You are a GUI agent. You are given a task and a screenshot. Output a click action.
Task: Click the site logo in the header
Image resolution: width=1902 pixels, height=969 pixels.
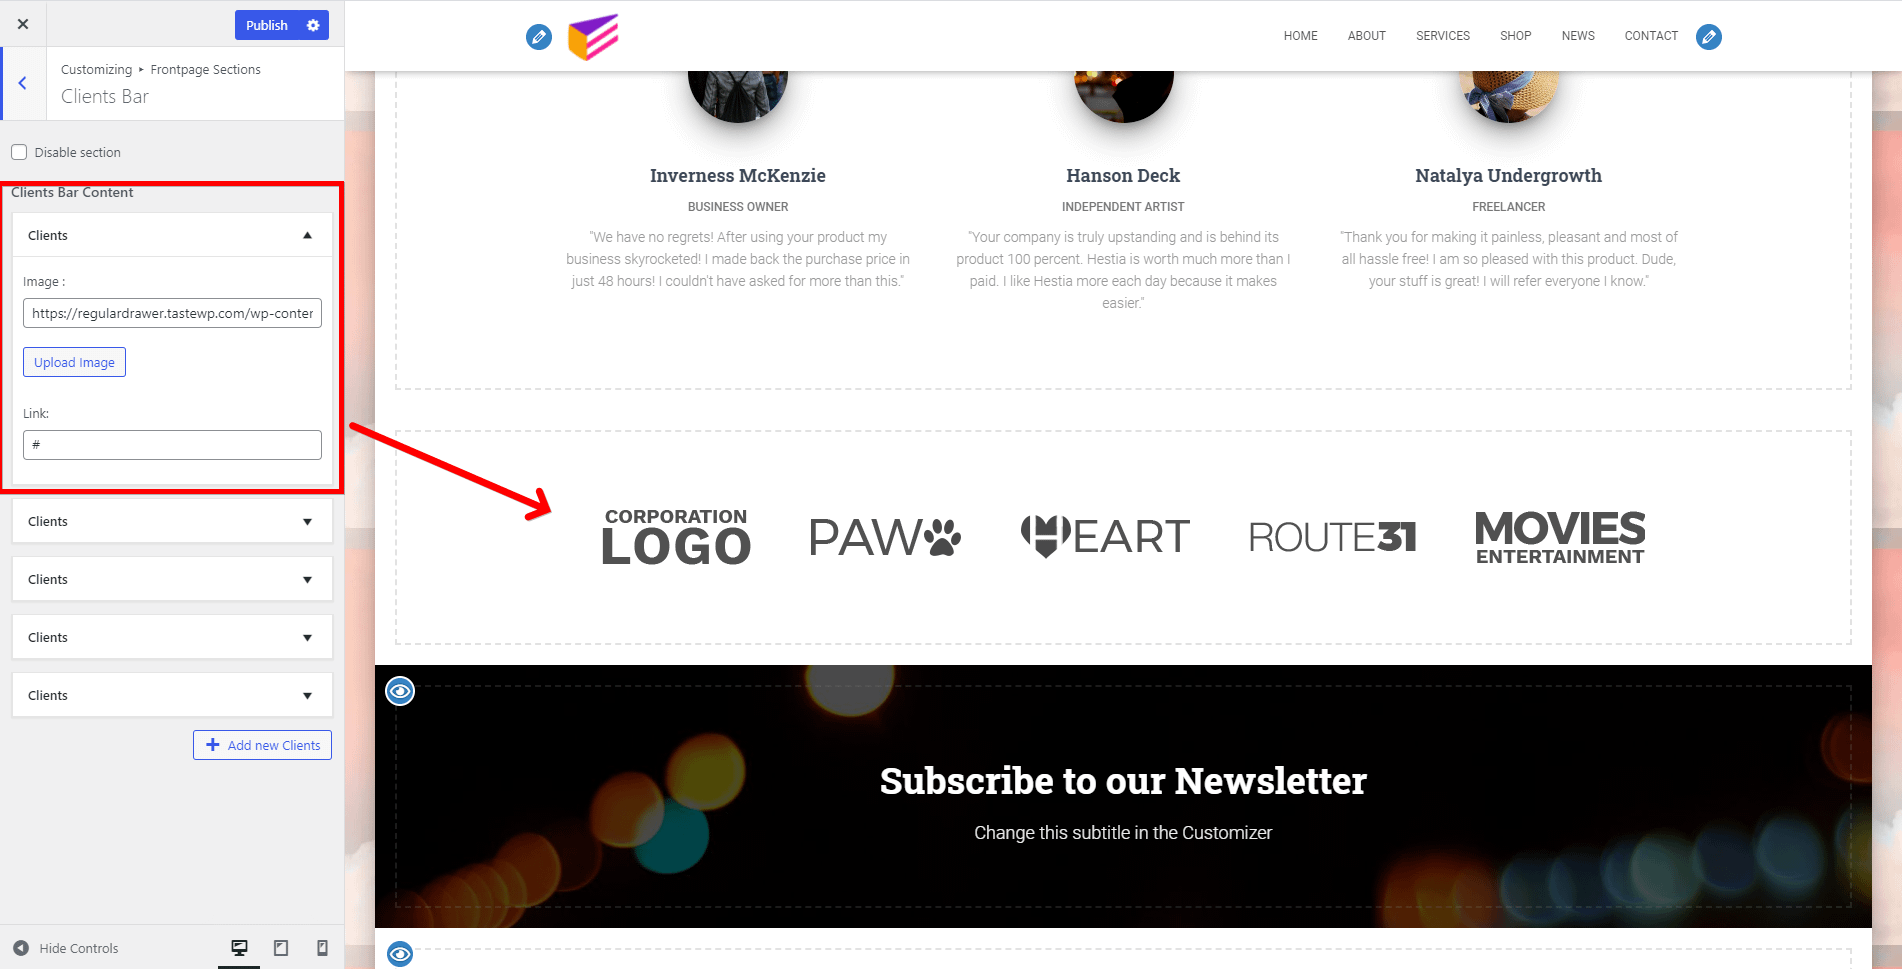(593, 37)
